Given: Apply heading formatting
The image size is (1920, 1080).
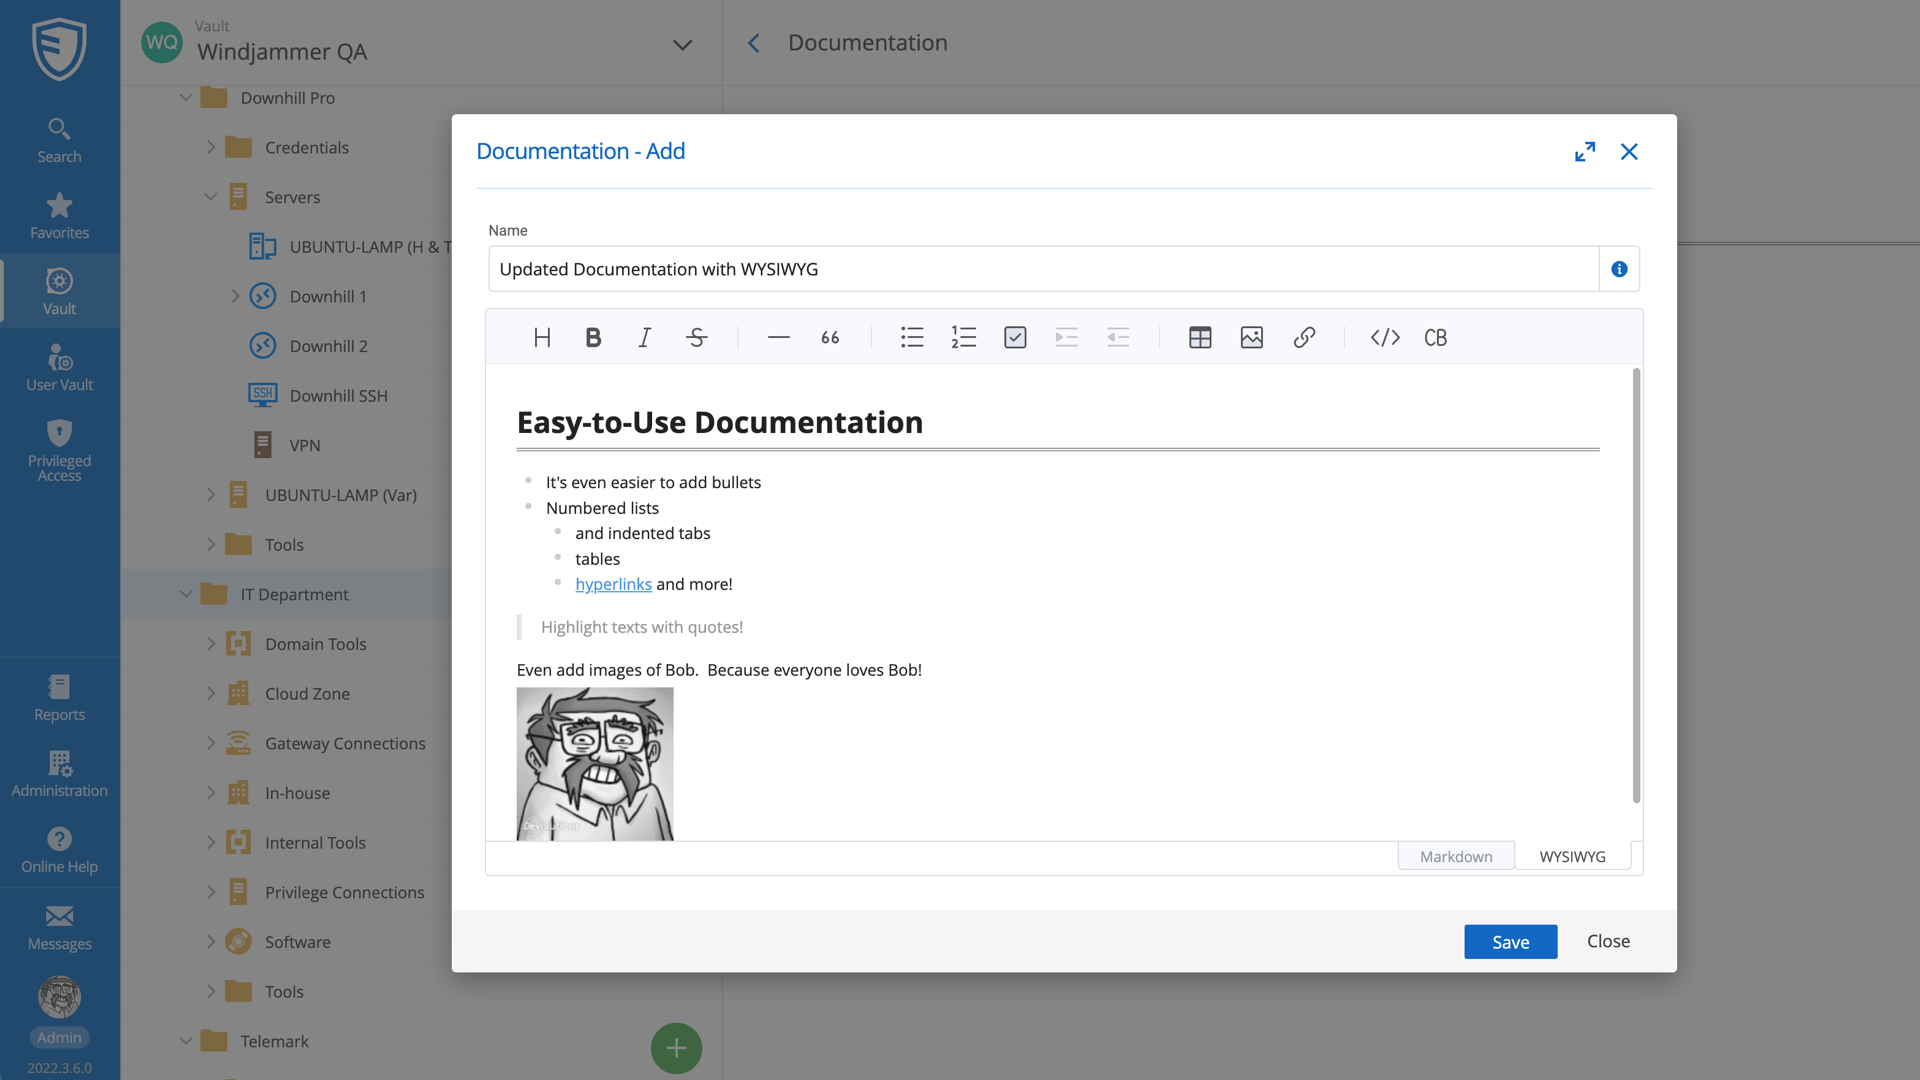Looking at the screenshot, I should (543, 337).
